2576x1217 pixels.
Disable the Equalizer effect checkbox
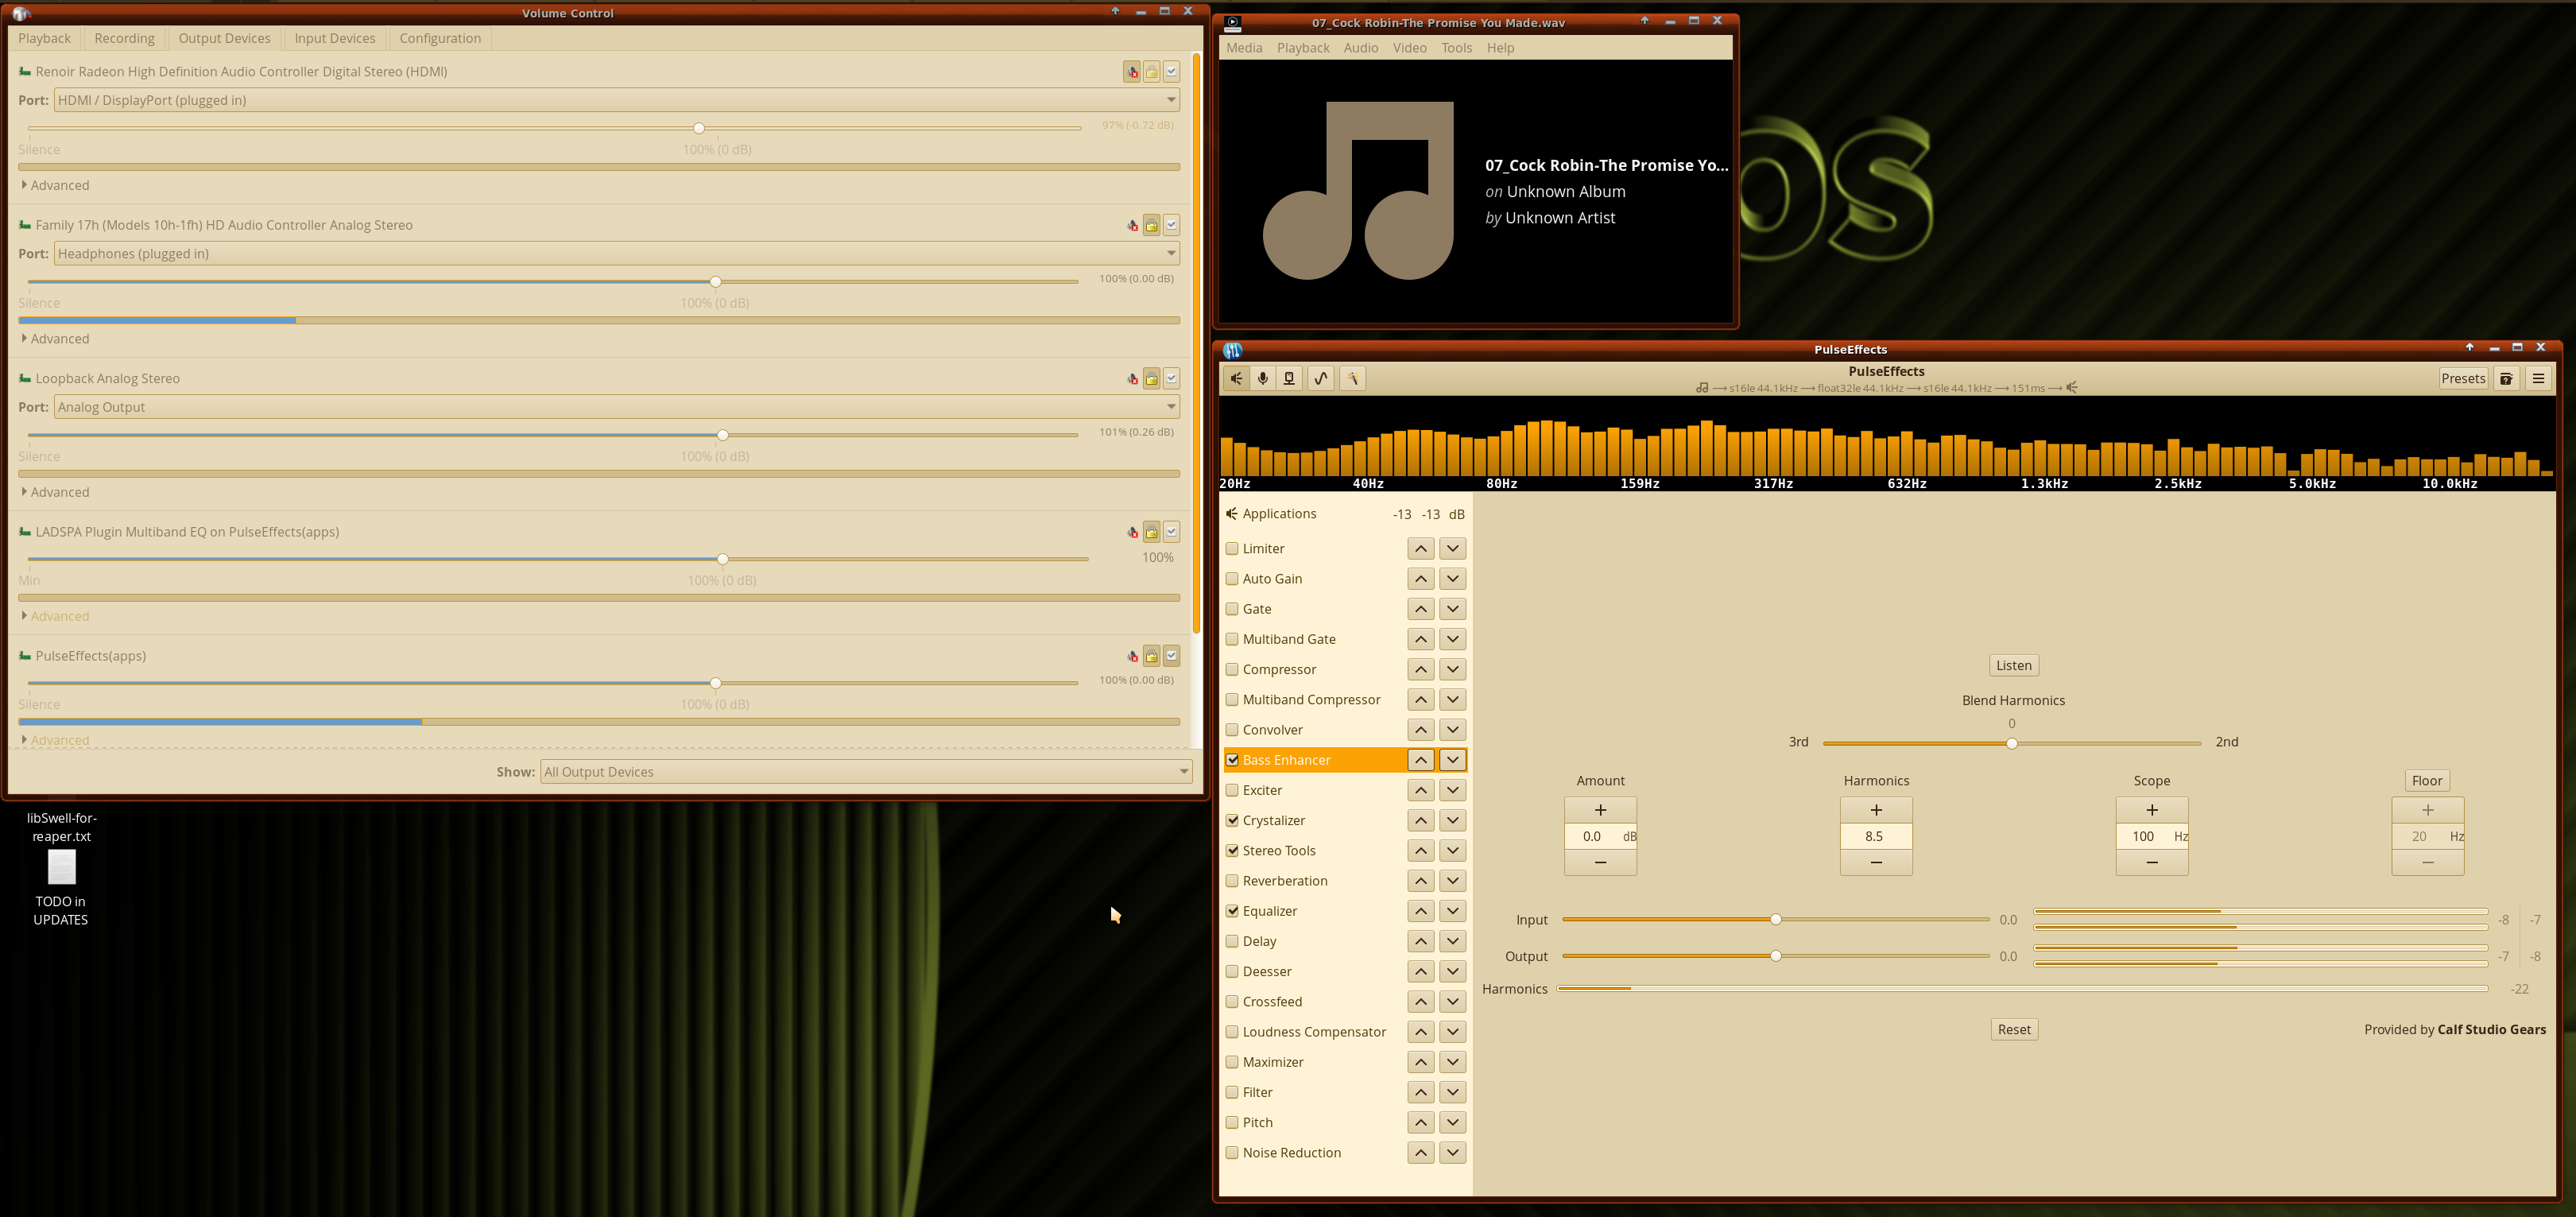[1232, 911]
